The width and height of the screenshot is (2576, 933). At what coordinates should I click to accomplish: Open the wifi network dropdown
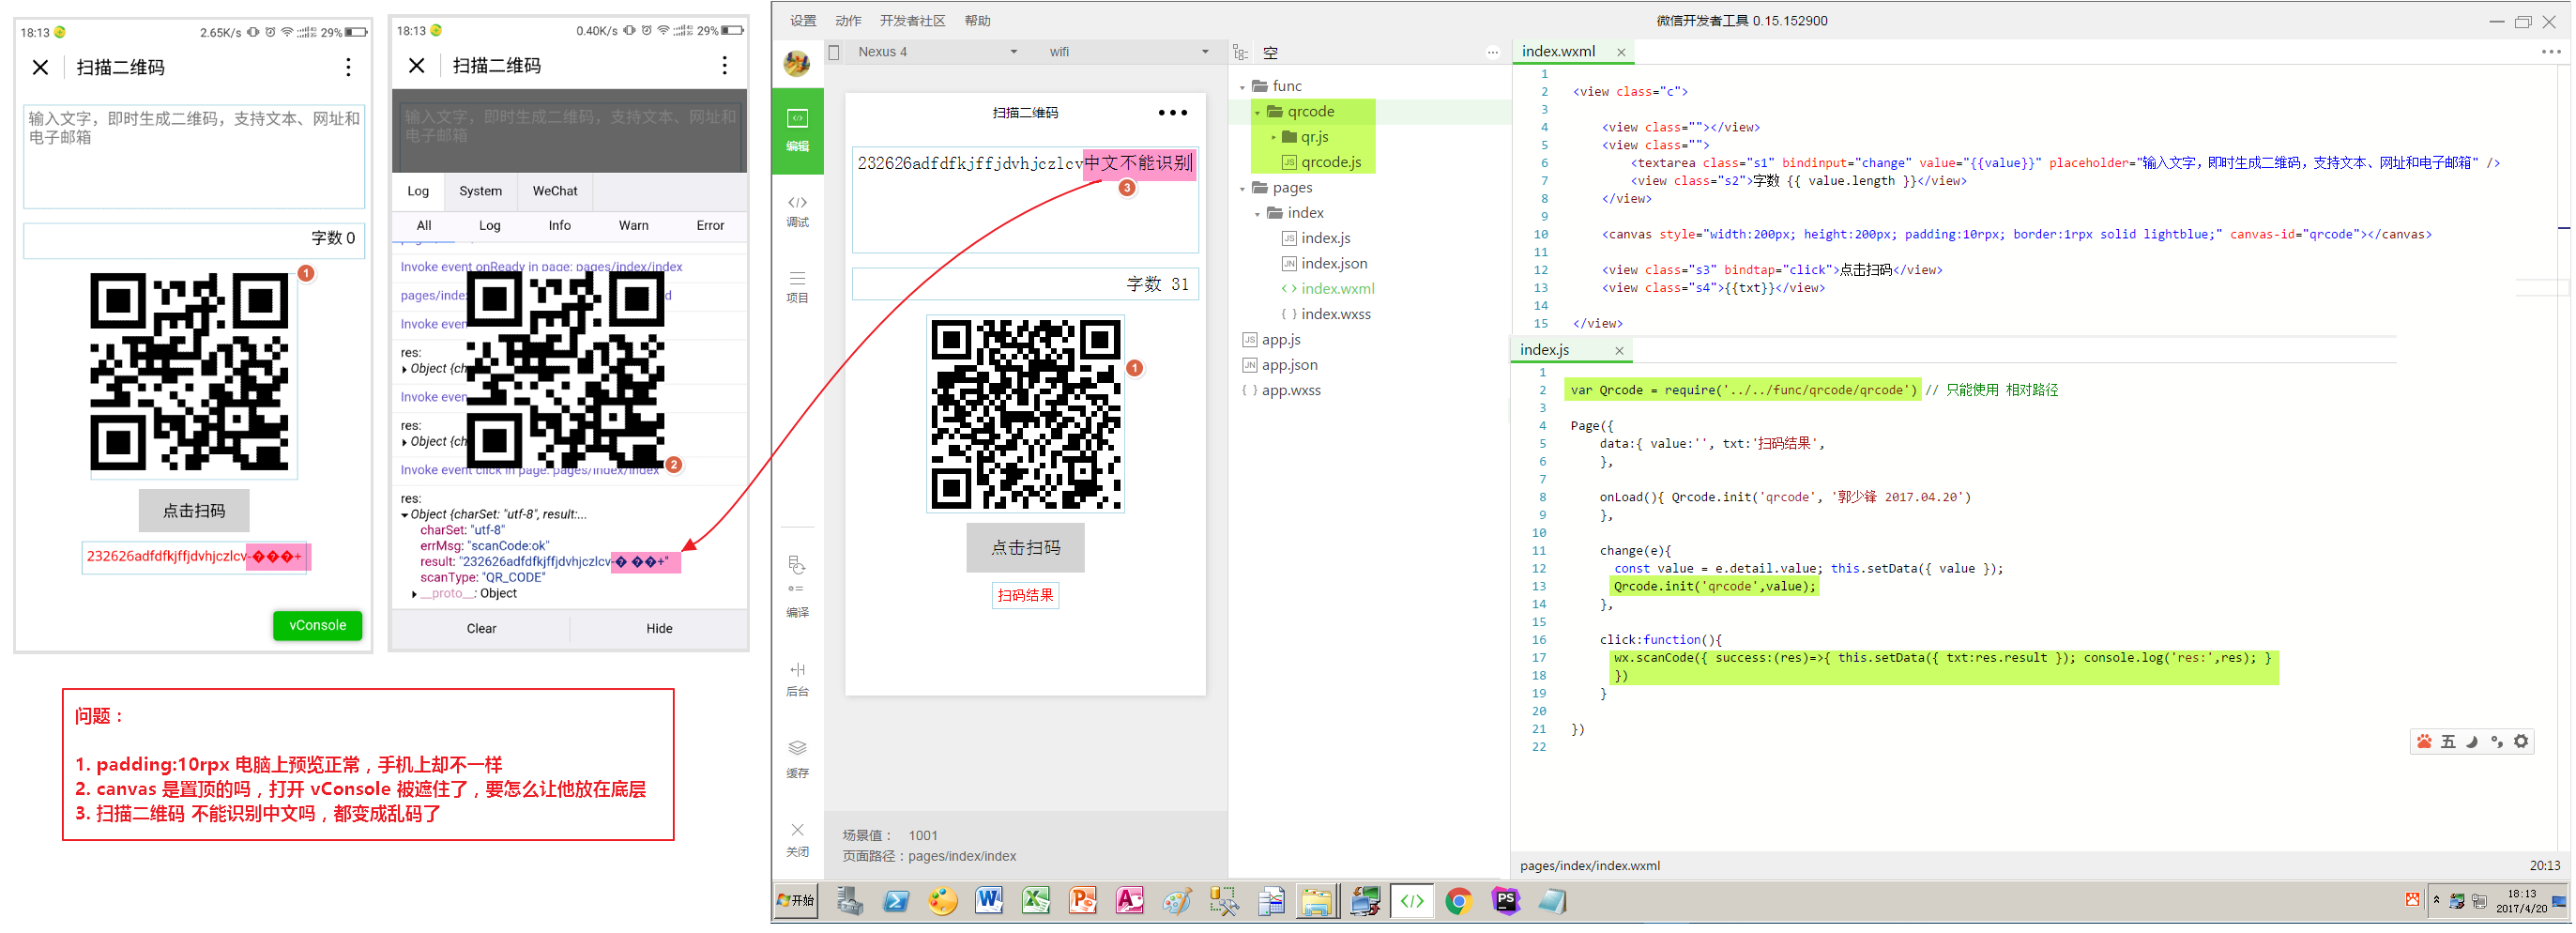click(x=1128, y=52)
